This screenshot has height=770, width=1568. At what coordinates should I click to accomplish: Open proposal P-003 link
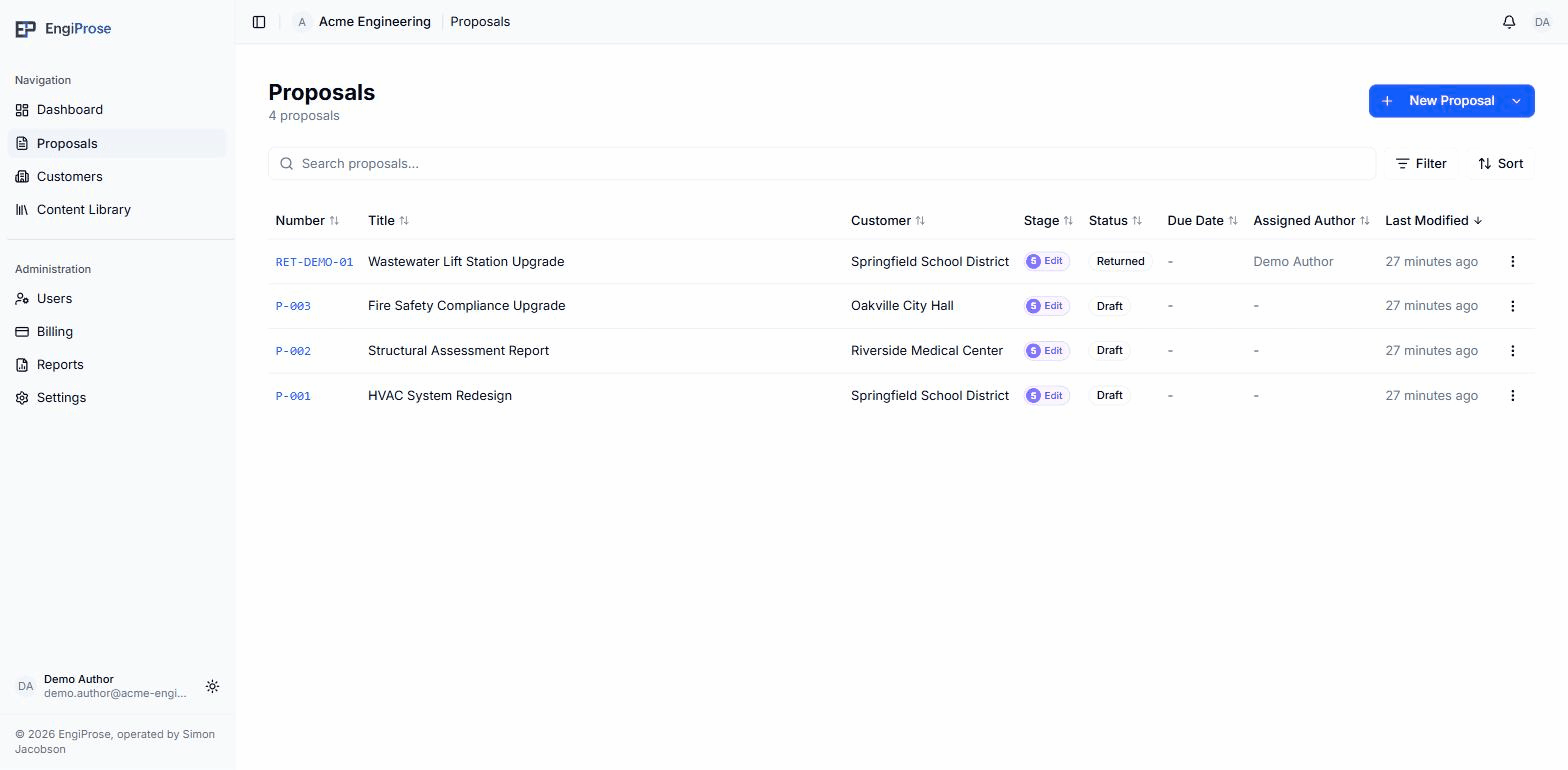(x=293, y=306)
